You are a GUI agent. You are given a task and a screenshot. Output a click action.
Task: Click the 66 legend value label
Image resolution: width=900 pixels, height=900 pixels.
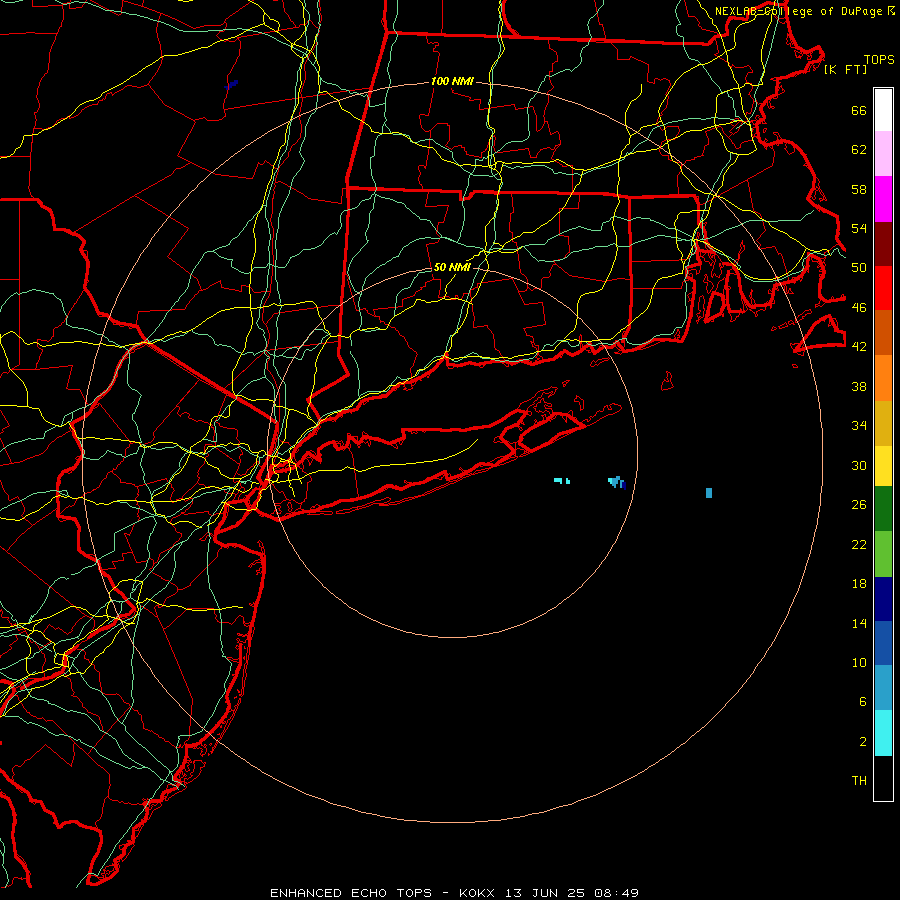point(859,110)
